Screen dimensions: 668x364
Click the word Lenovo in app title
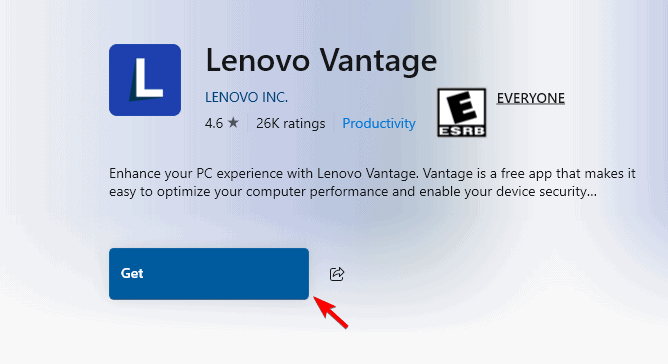tap(257, 60)
